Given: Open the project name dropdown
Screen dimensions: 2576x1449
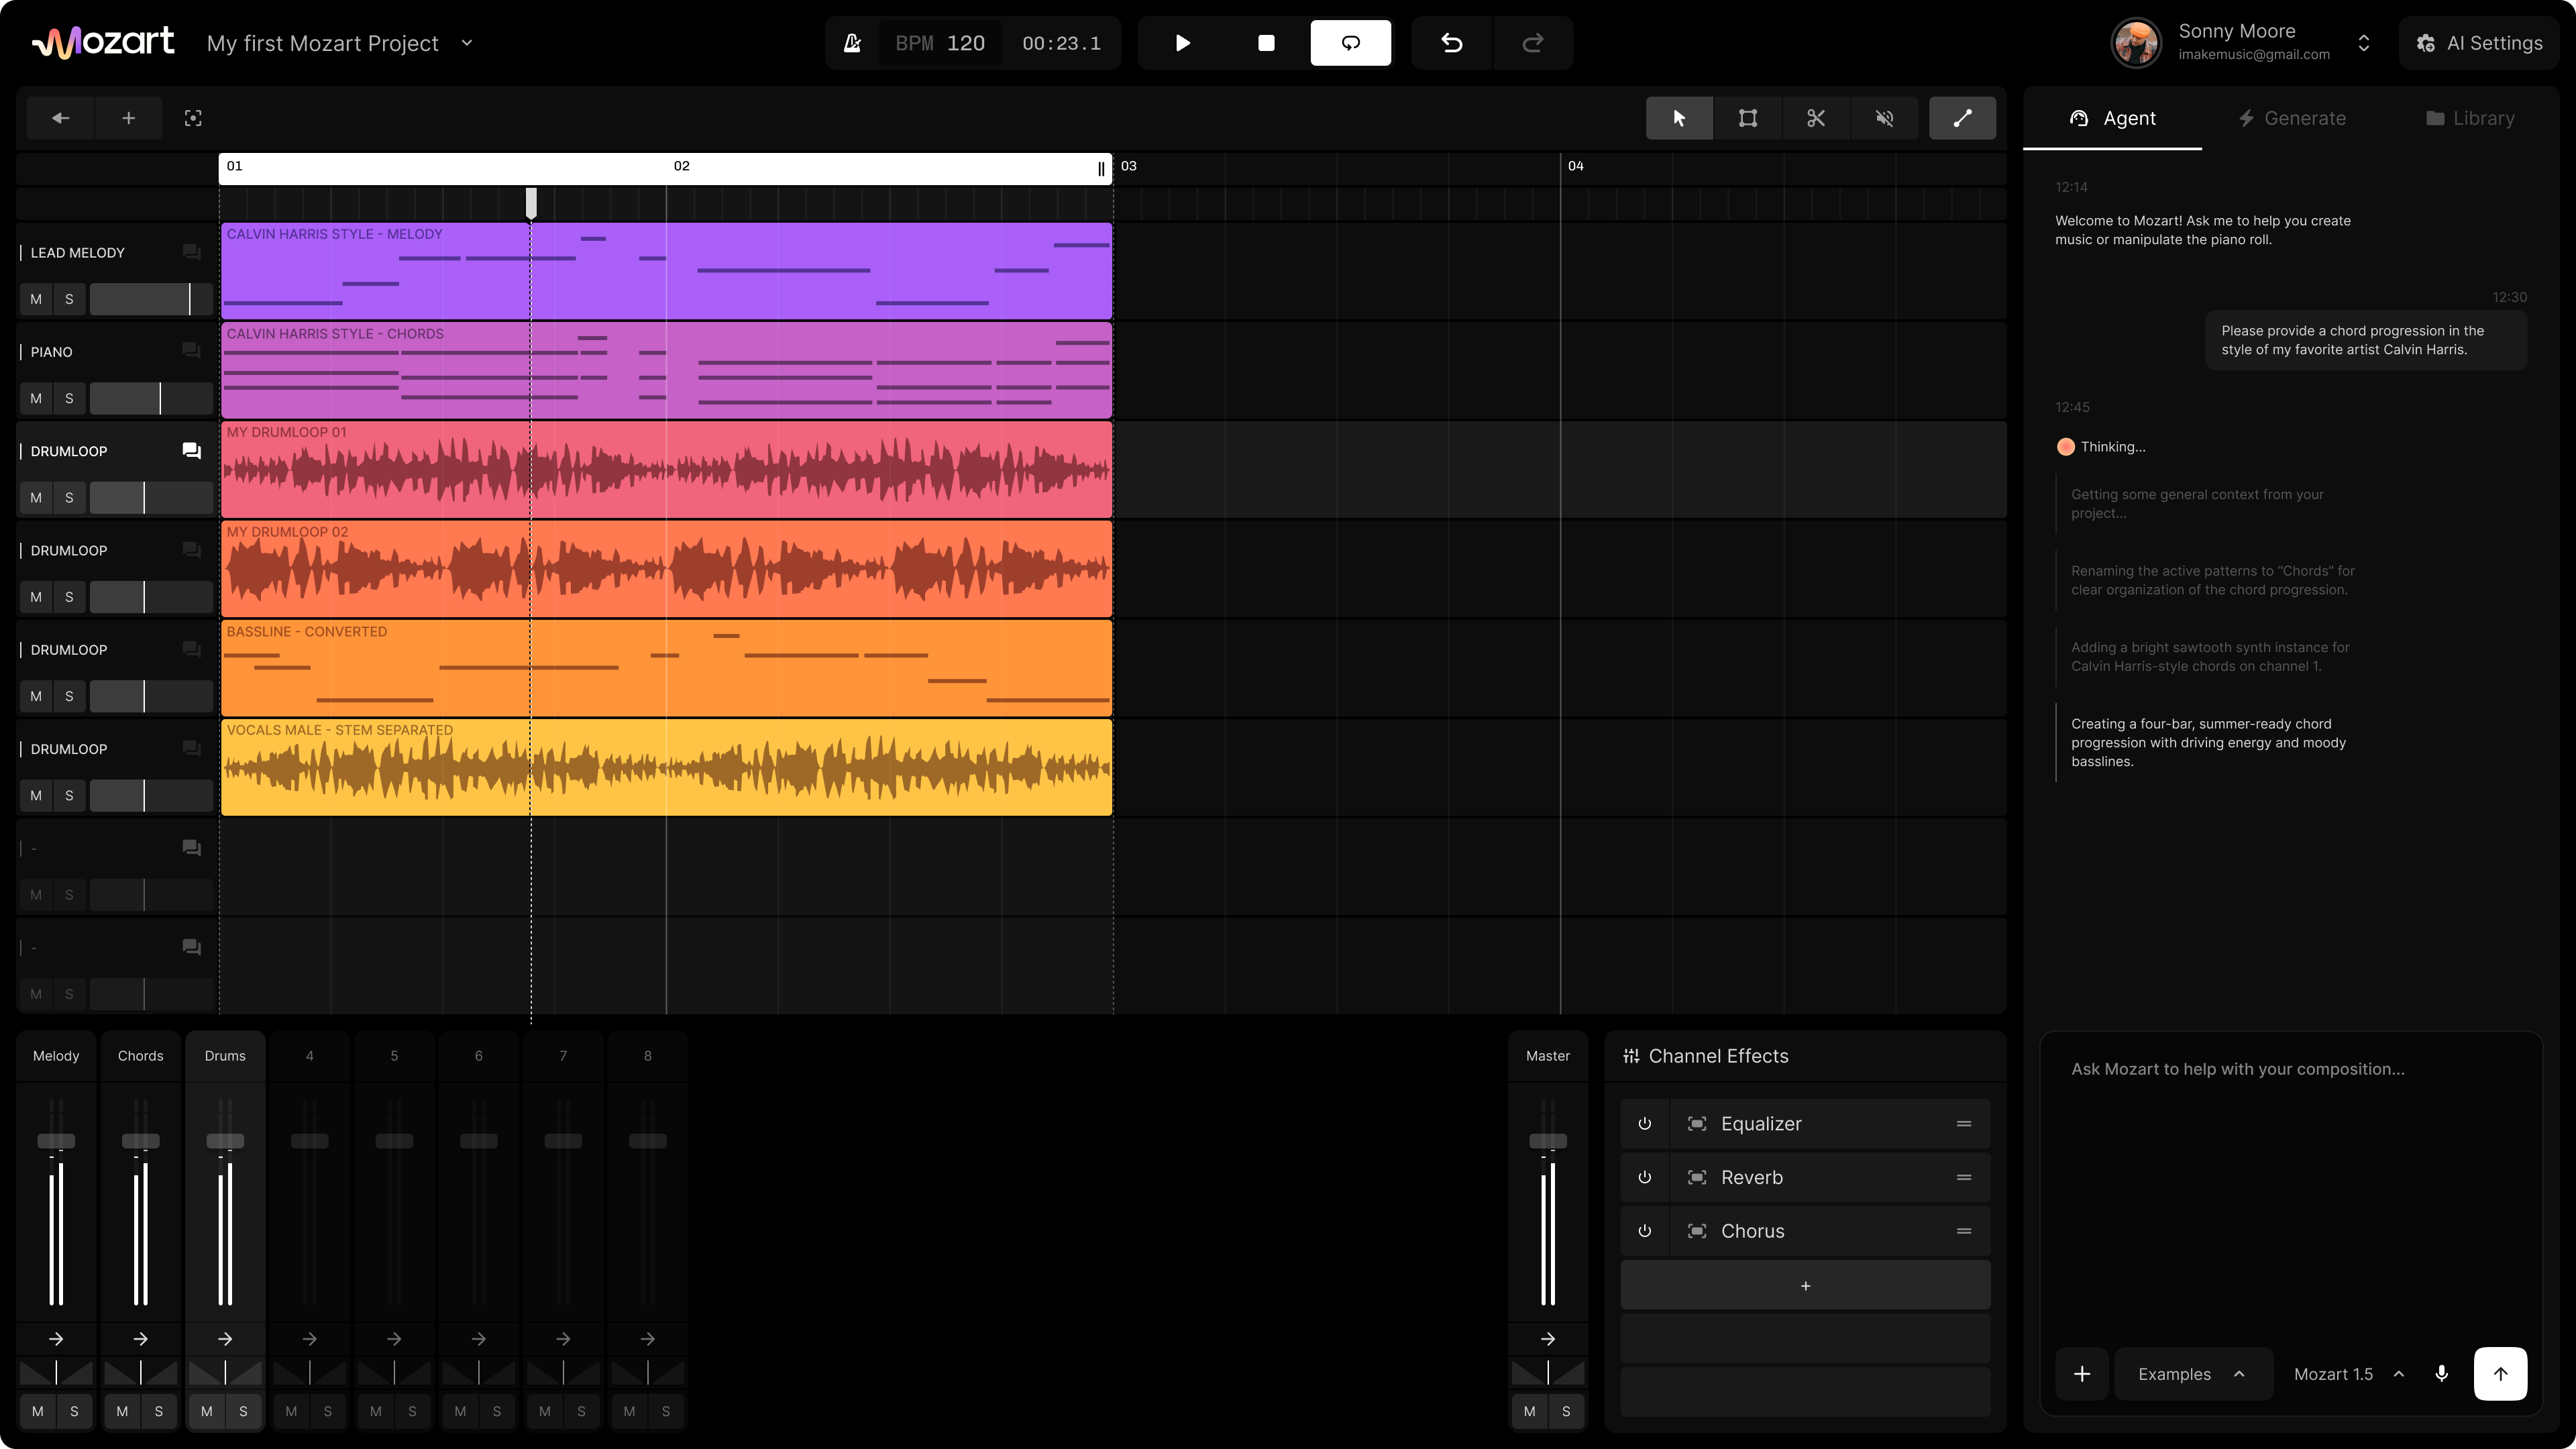Looking at the screenshot, I should (x=467, y=43).
